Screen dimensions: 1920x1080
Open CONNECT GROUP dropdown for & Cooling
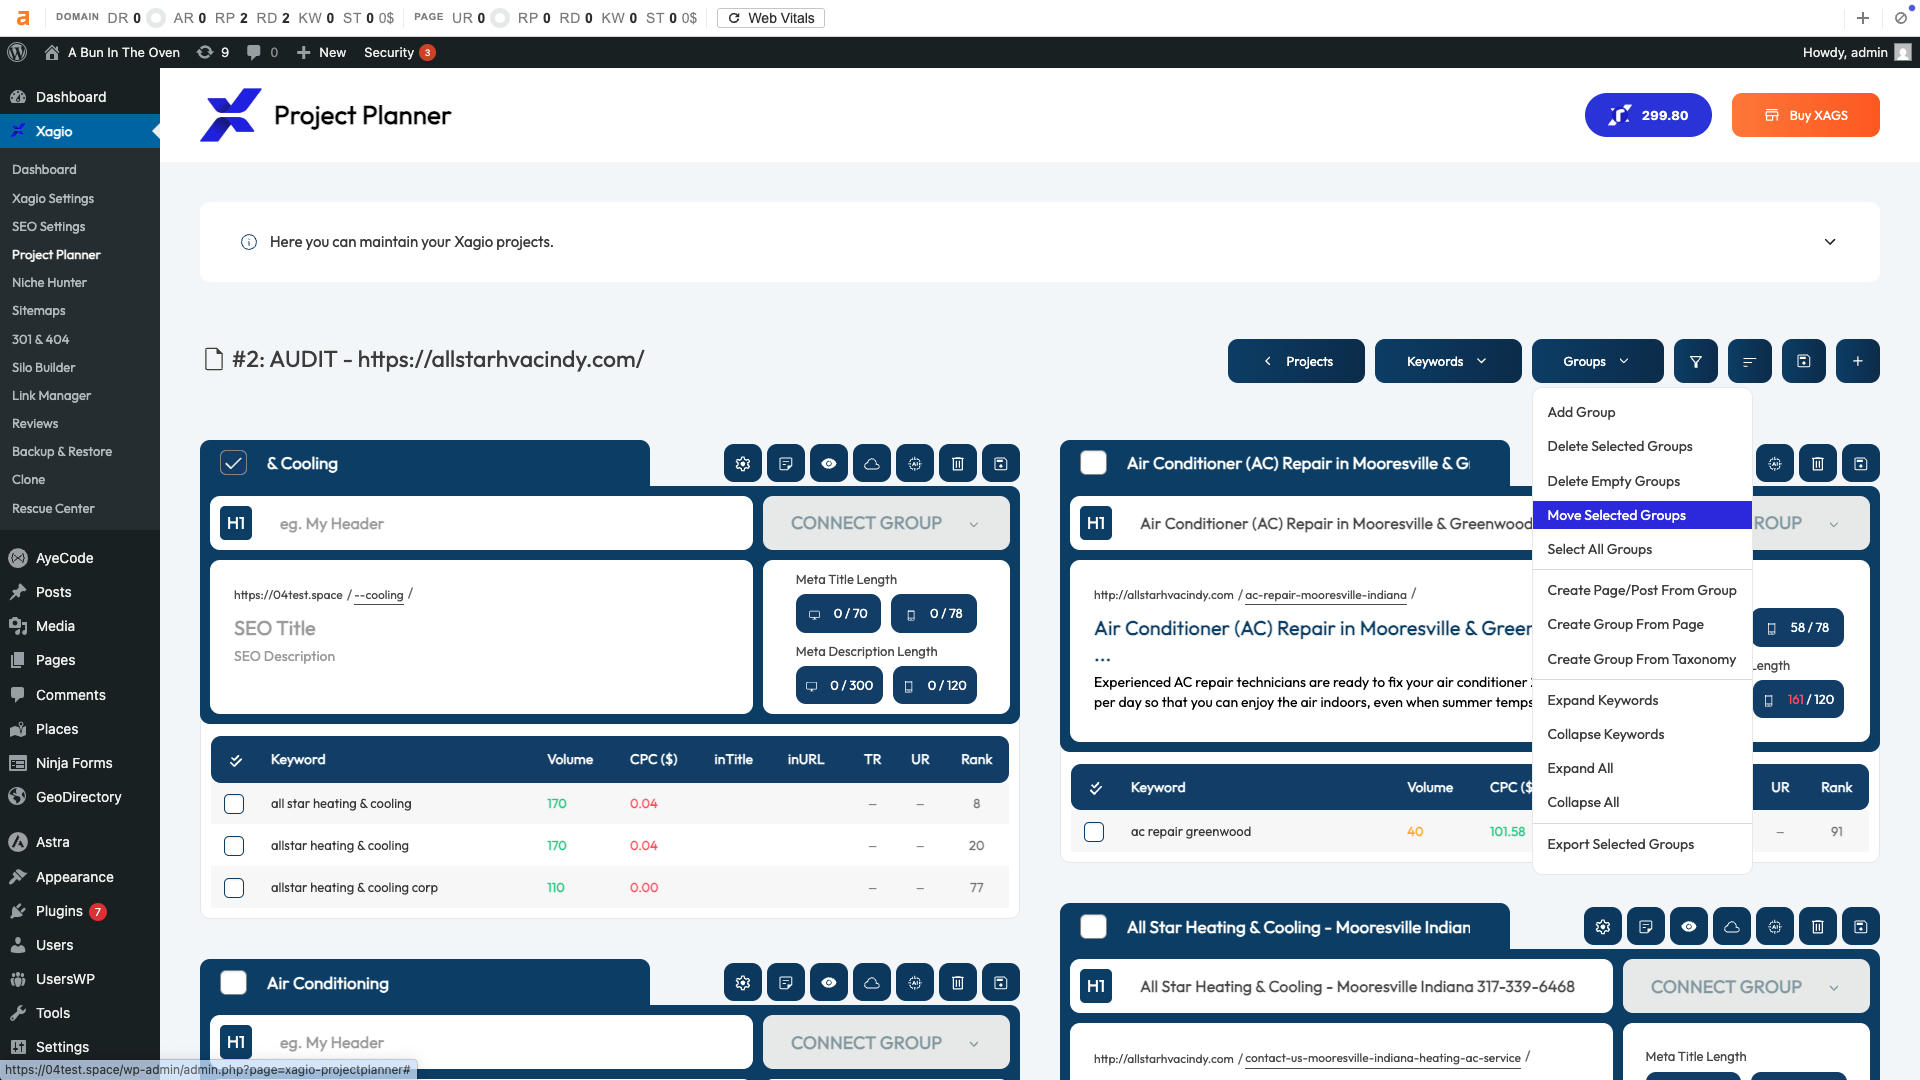(x=886, y=523)
